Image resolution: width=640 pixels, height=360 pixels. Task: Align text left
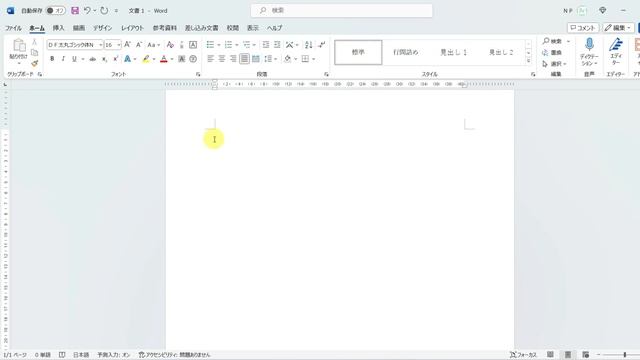(x=211, y=59)
